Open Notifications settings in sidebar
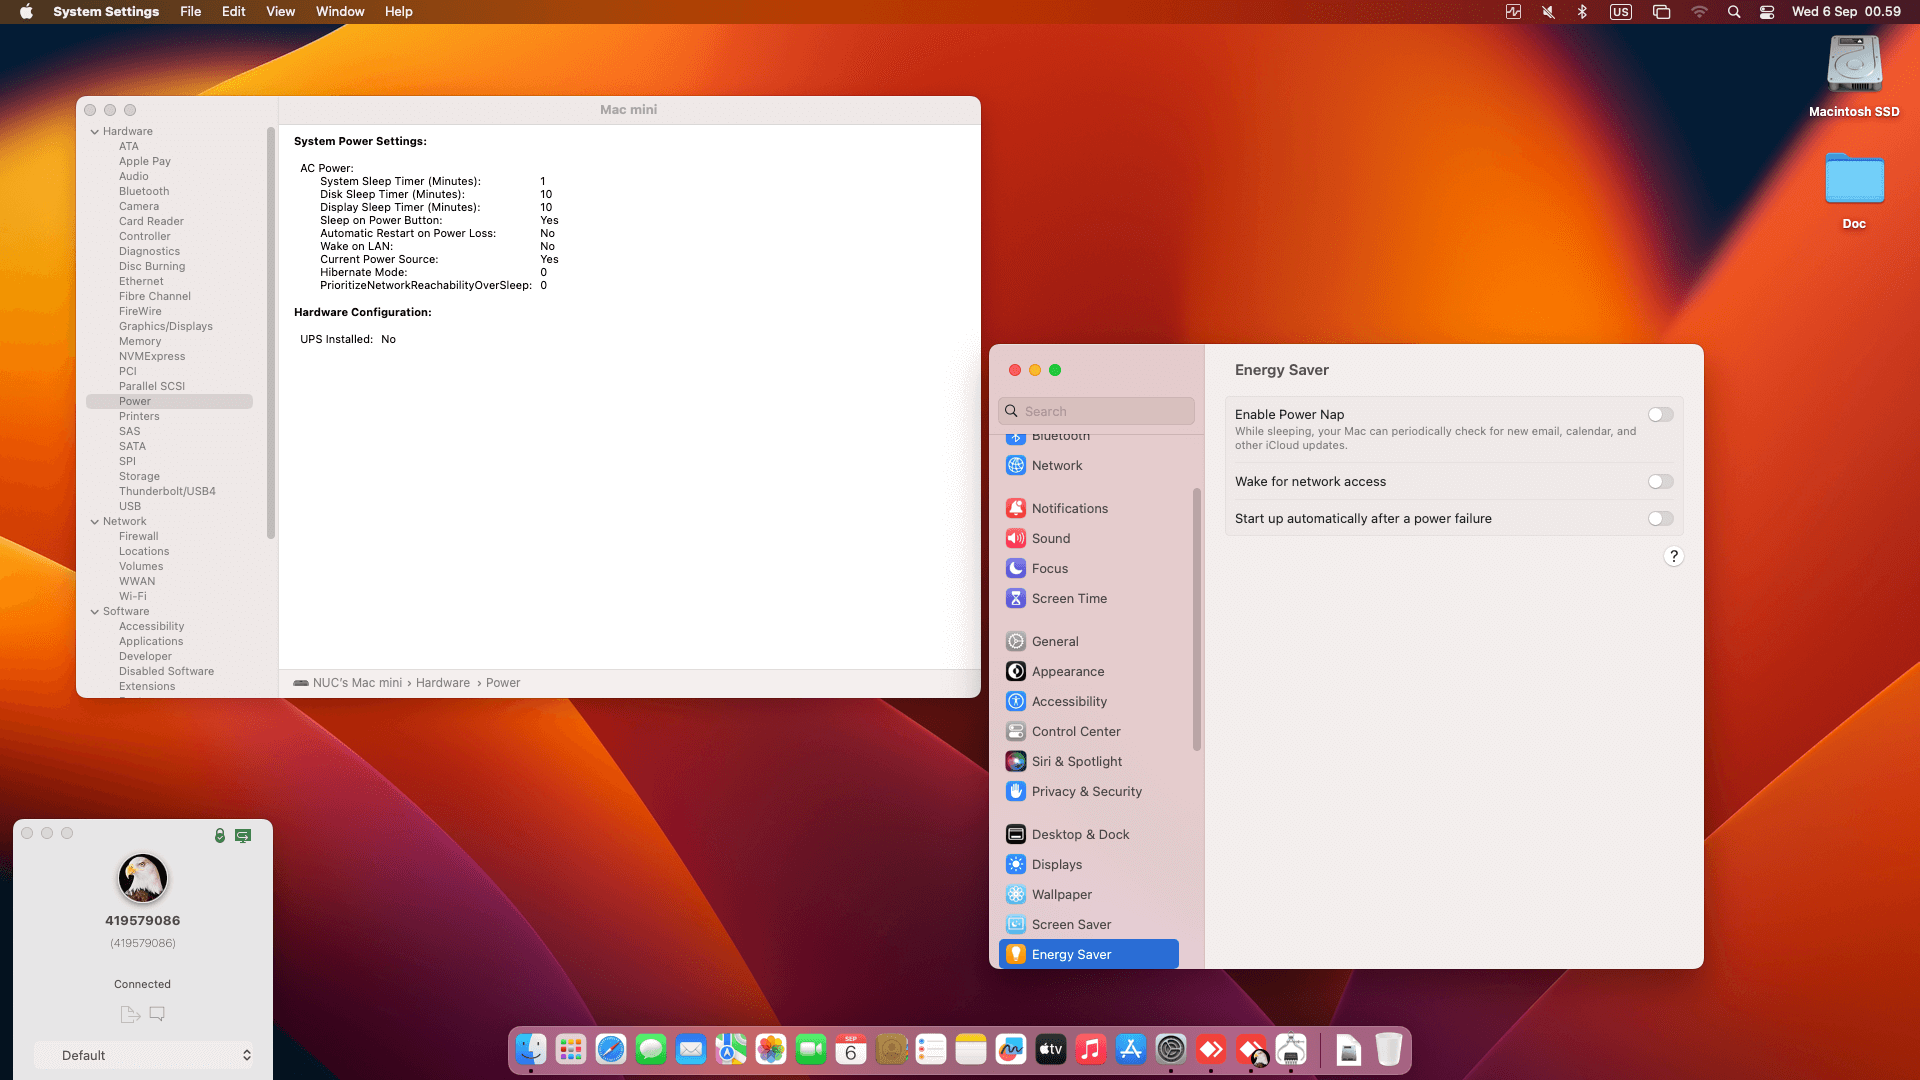1920x1080 pixels. click(1069, 508)
